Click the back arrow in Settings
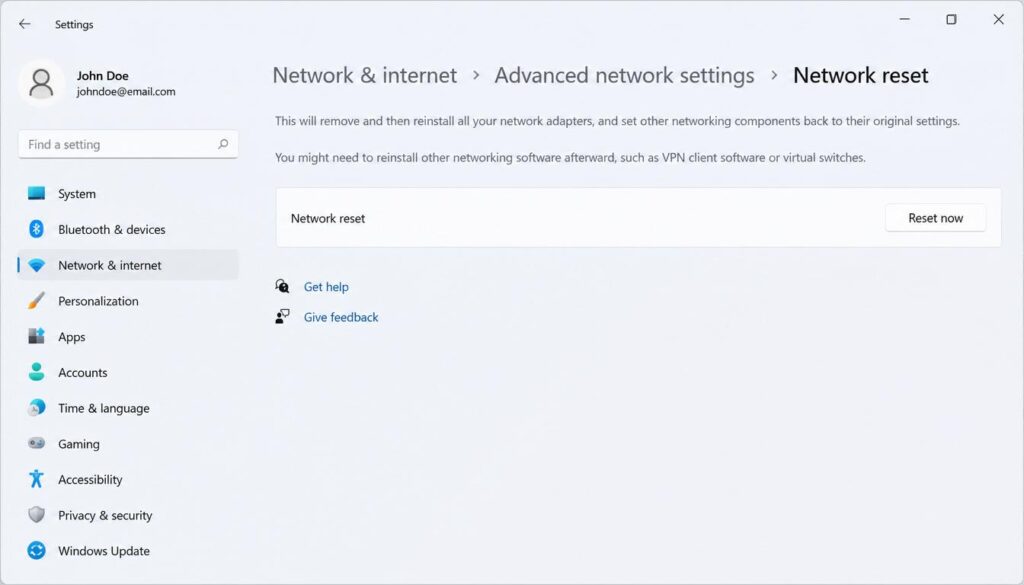The image size is (1024, 585). [25, 24]
